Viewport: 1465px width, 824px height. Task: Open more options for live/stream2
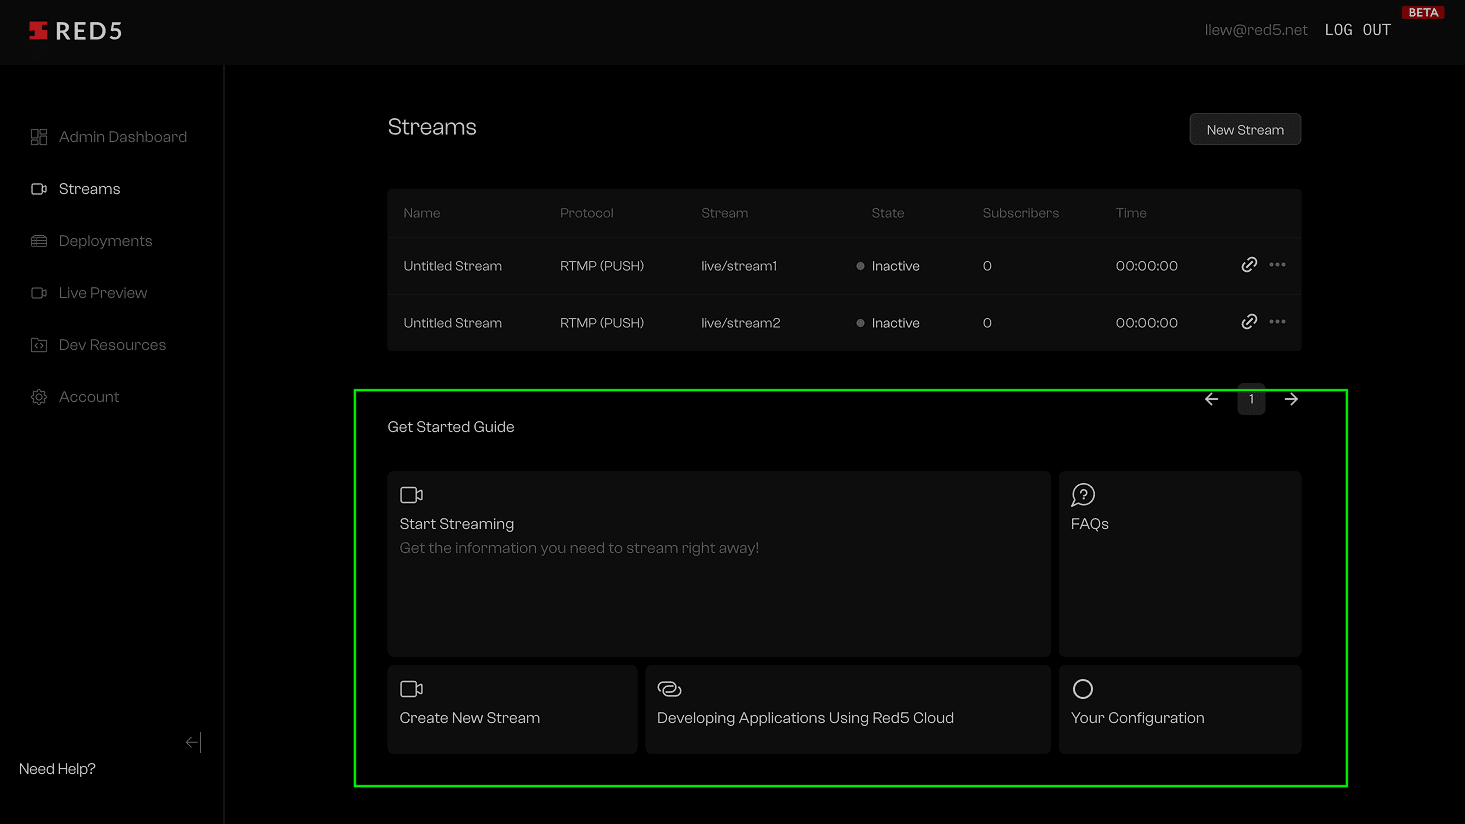click(1278, 322)
